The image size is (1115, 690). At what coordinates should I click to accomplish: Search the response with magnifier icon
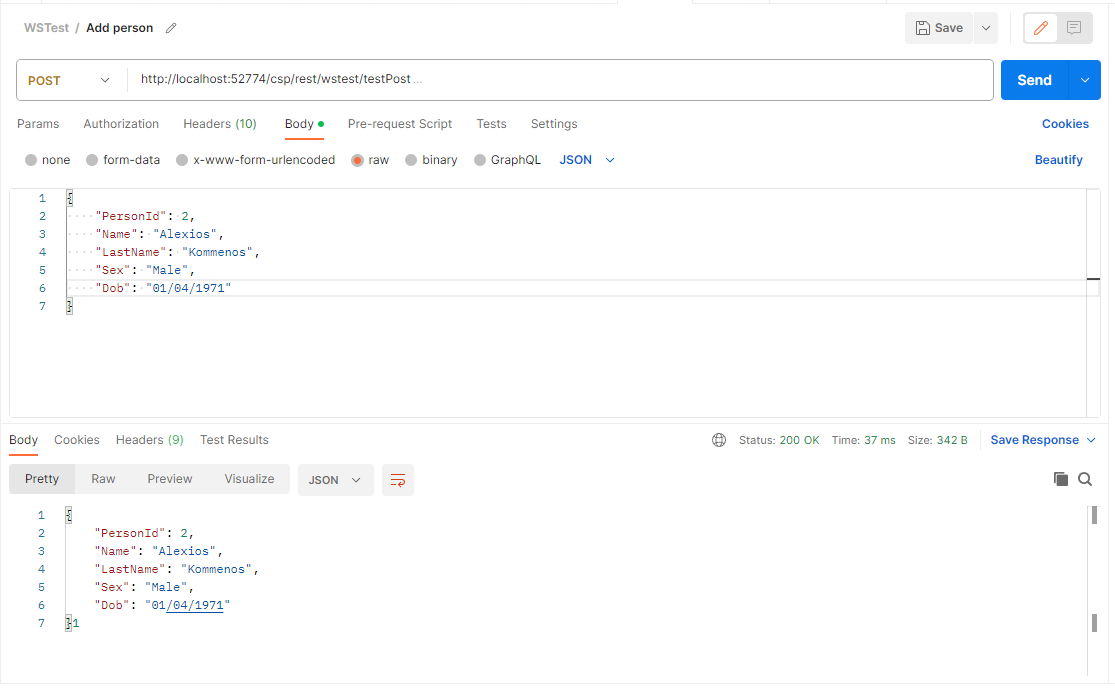1085,479
